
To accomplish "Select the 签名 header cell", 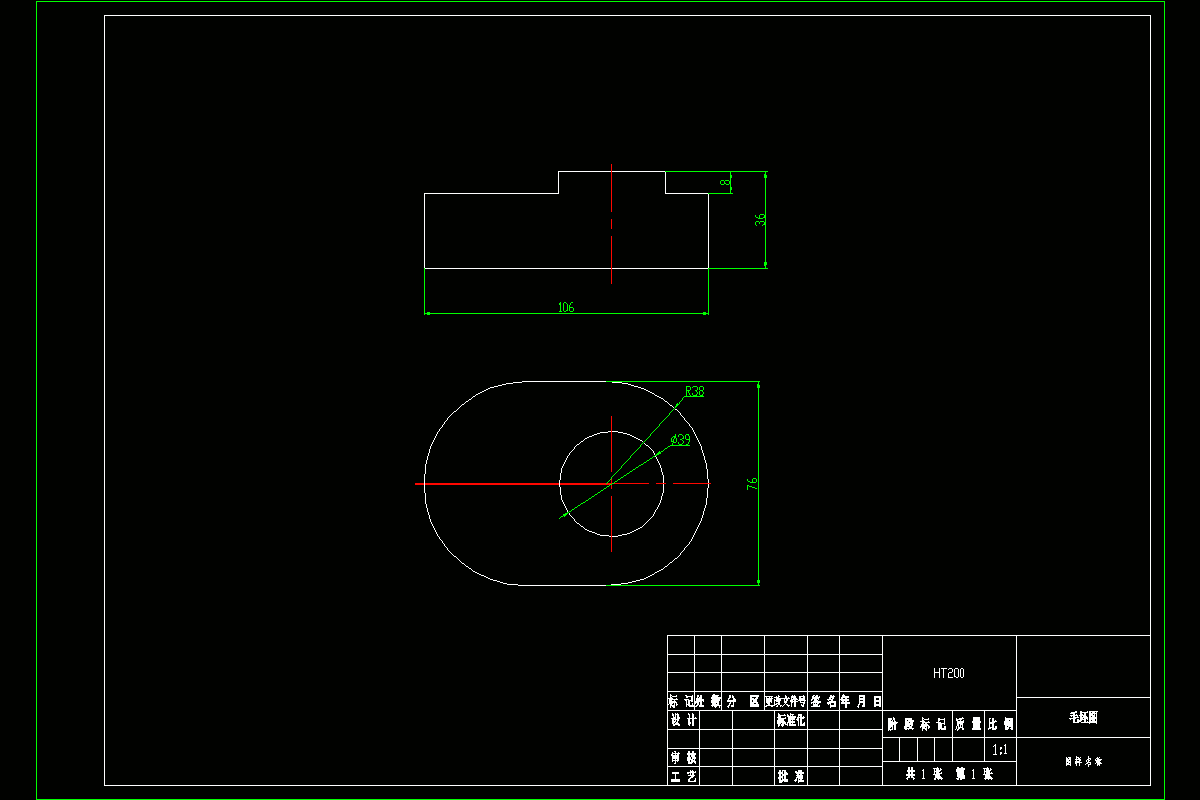I will (824, 701).
